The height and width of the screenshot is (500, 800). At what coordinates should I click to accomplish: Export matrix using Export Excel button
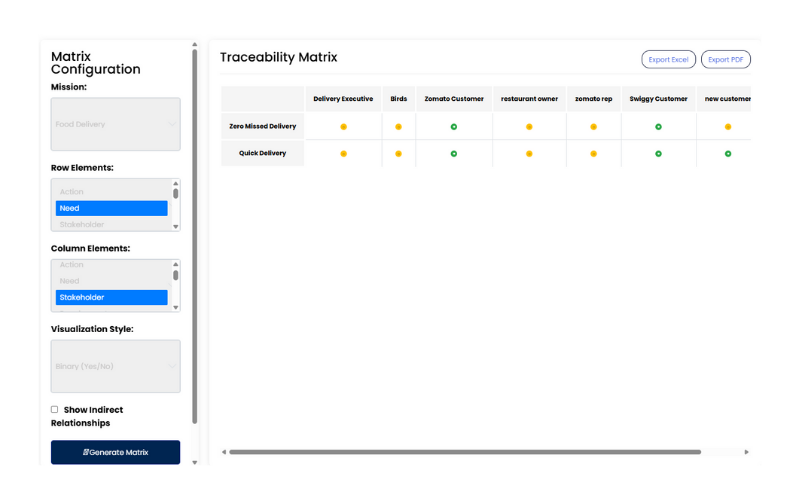668,60
